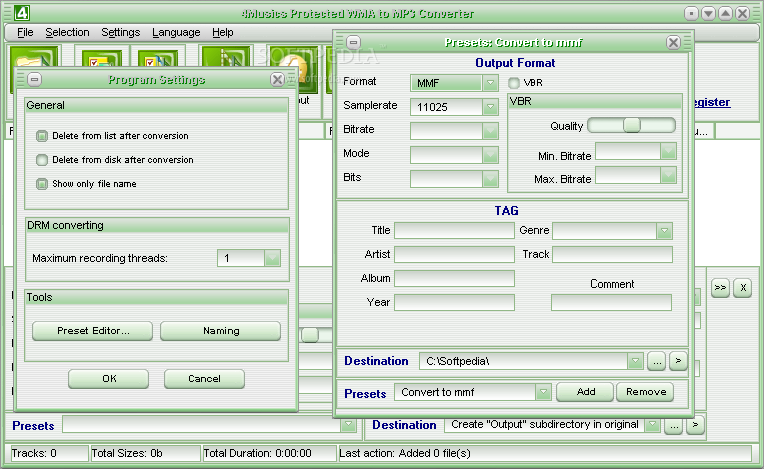The image size is (764, 469).
Task: Enable the VBR checkbox
Action: coord(514,83)
